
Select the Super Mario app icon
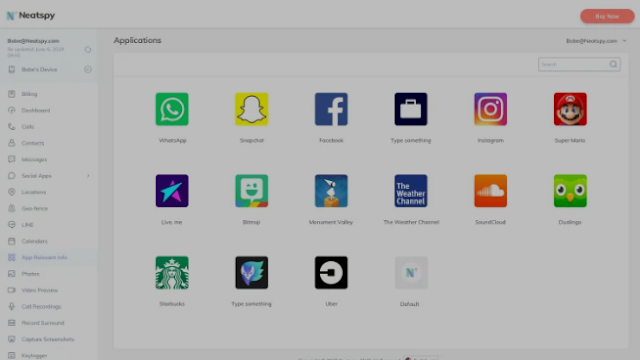click(x=570, y=109)
